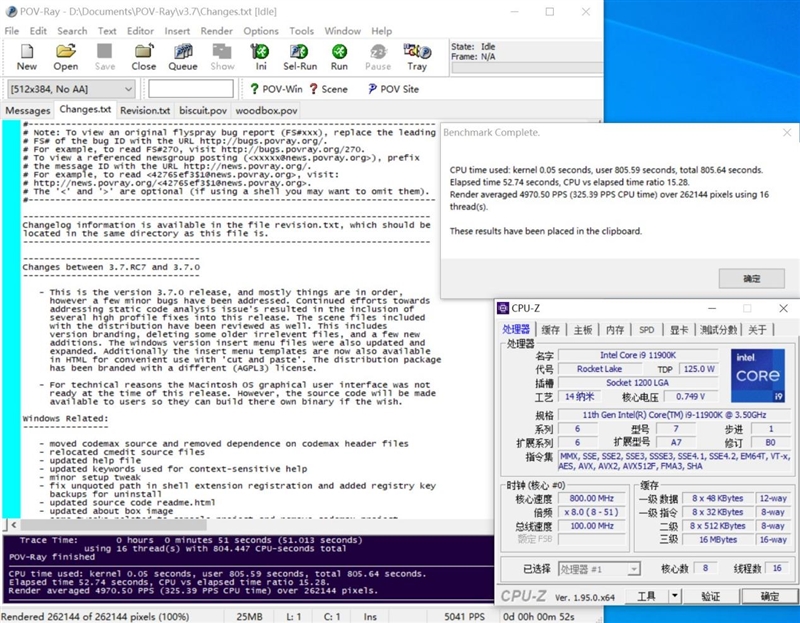Click the command-line options input field

(191, 89)
